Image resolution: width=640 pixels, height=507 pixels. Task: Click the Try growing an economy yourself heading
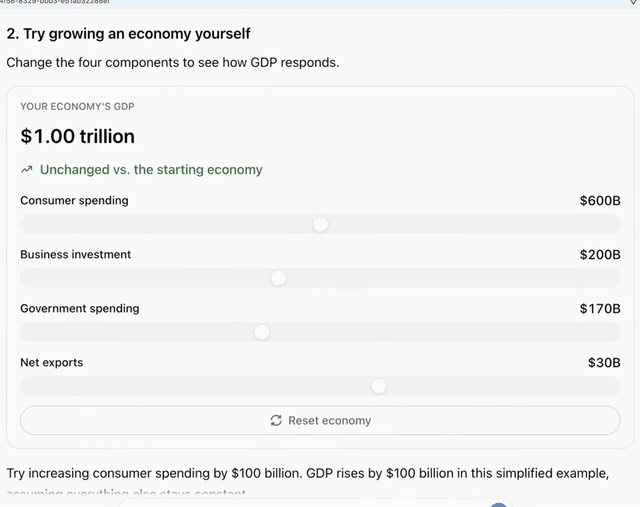[x=128, y=33]
